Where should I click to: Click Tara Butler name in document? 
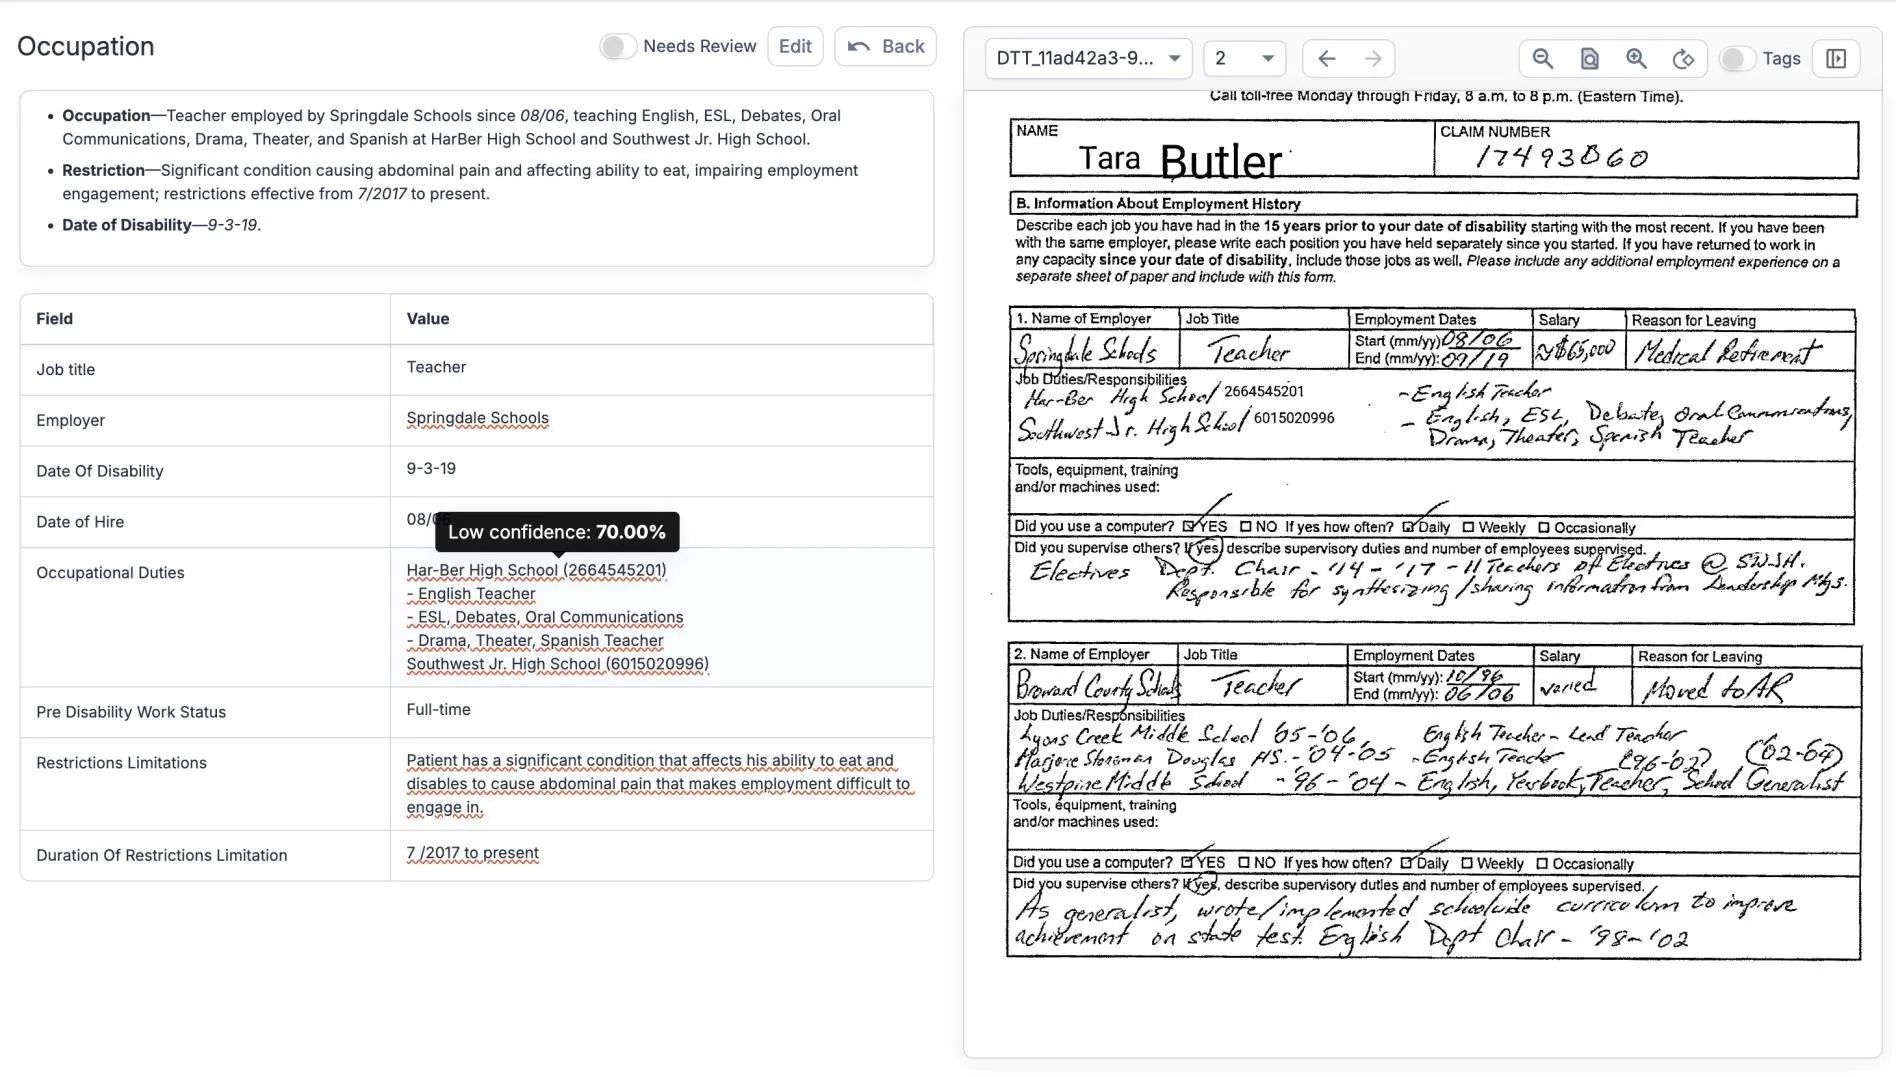coord(1180,160)
